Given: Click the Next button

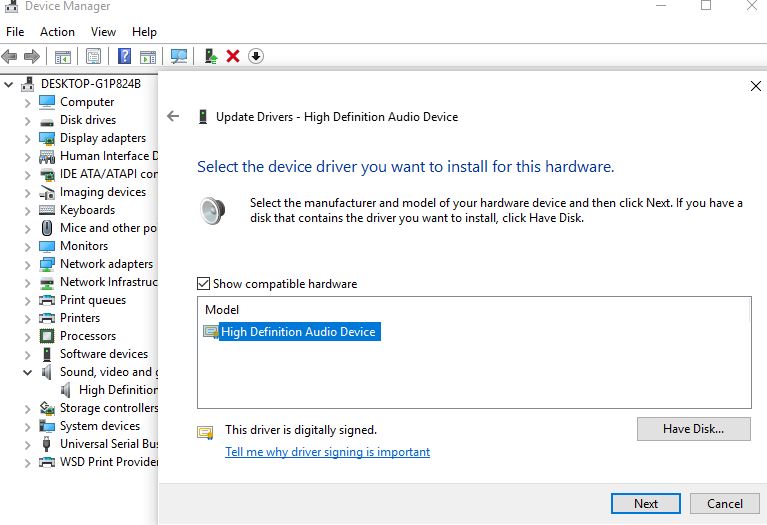Looking at the screenshot, I should pos(645,503).
